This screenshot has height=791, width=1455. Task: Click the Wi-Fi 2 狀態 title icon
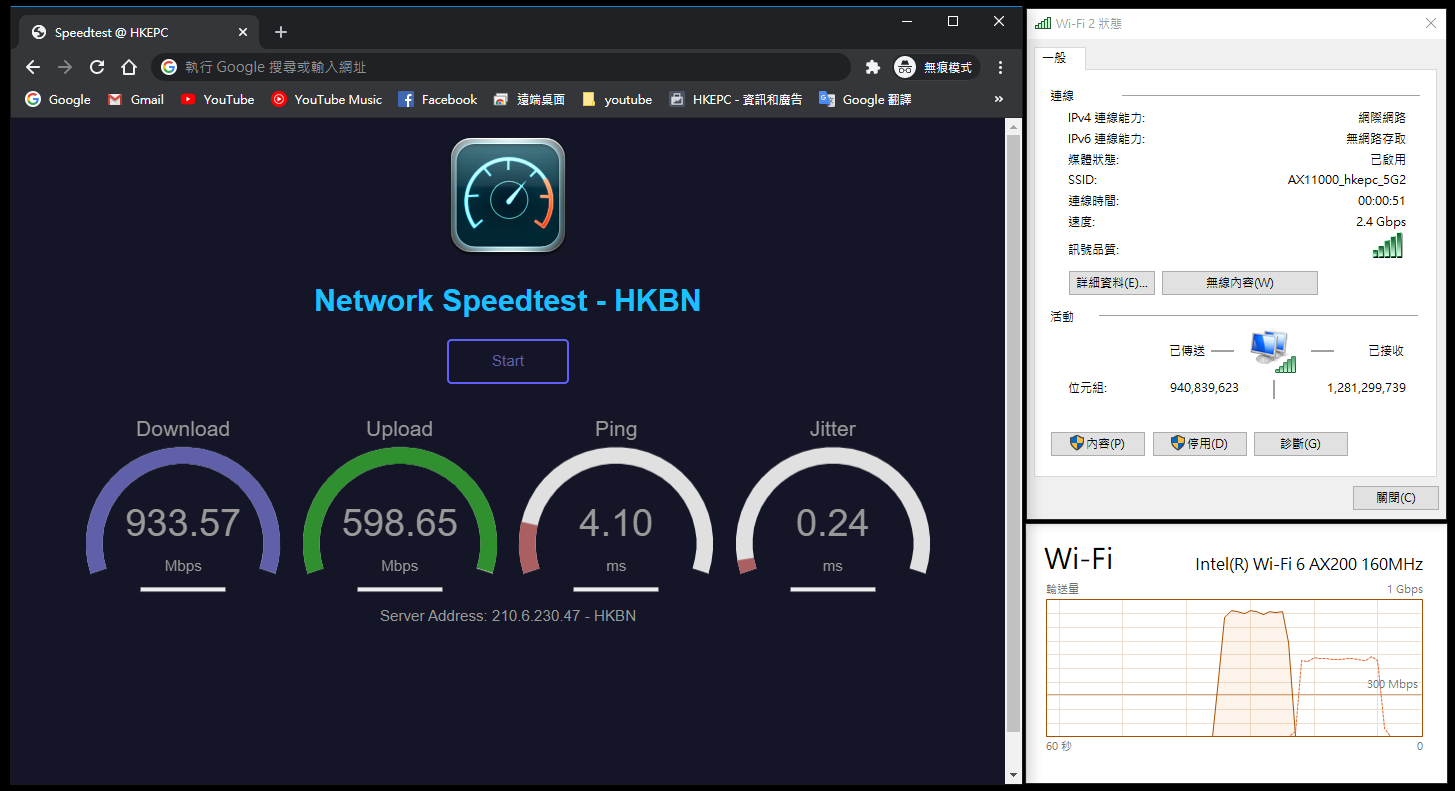pyautogui.click(x=1043, y=23)
